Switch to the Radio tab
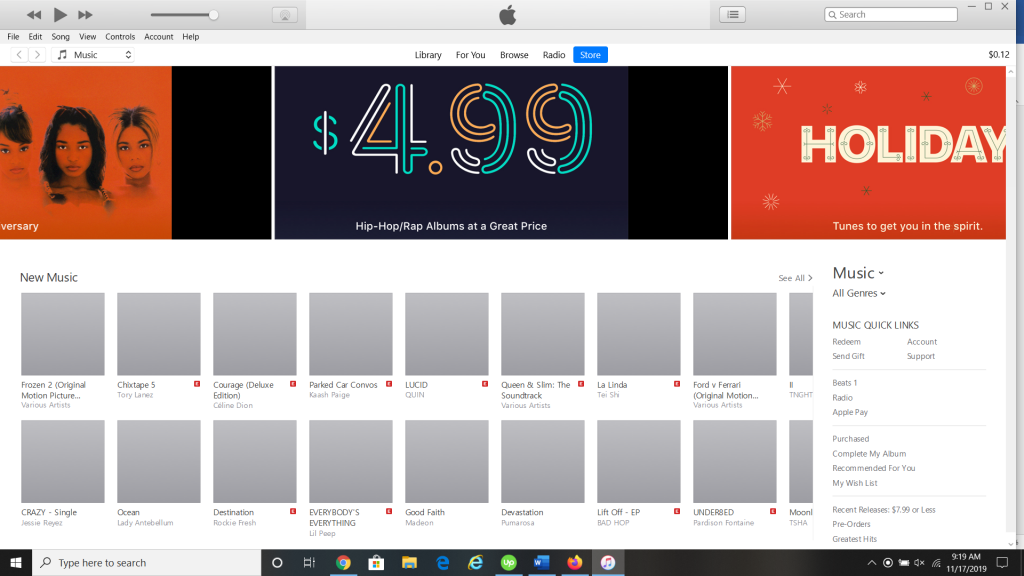 click(x=554, y=55)
